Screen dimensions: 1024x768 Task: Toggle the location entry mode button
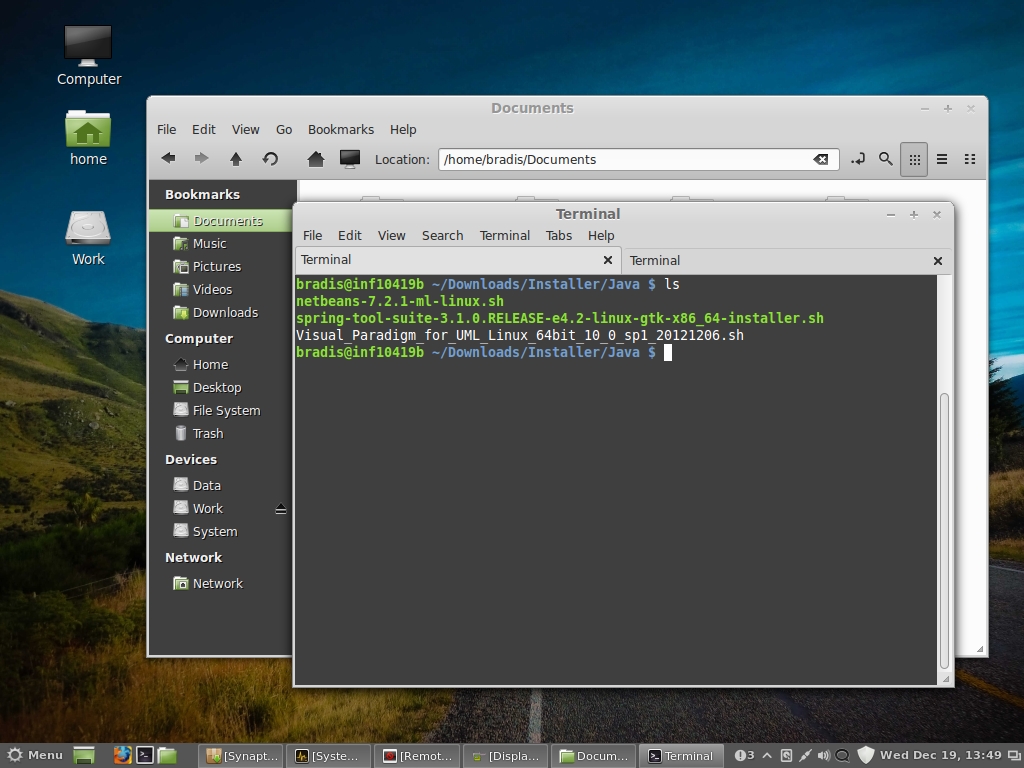(x=858, y=159)
